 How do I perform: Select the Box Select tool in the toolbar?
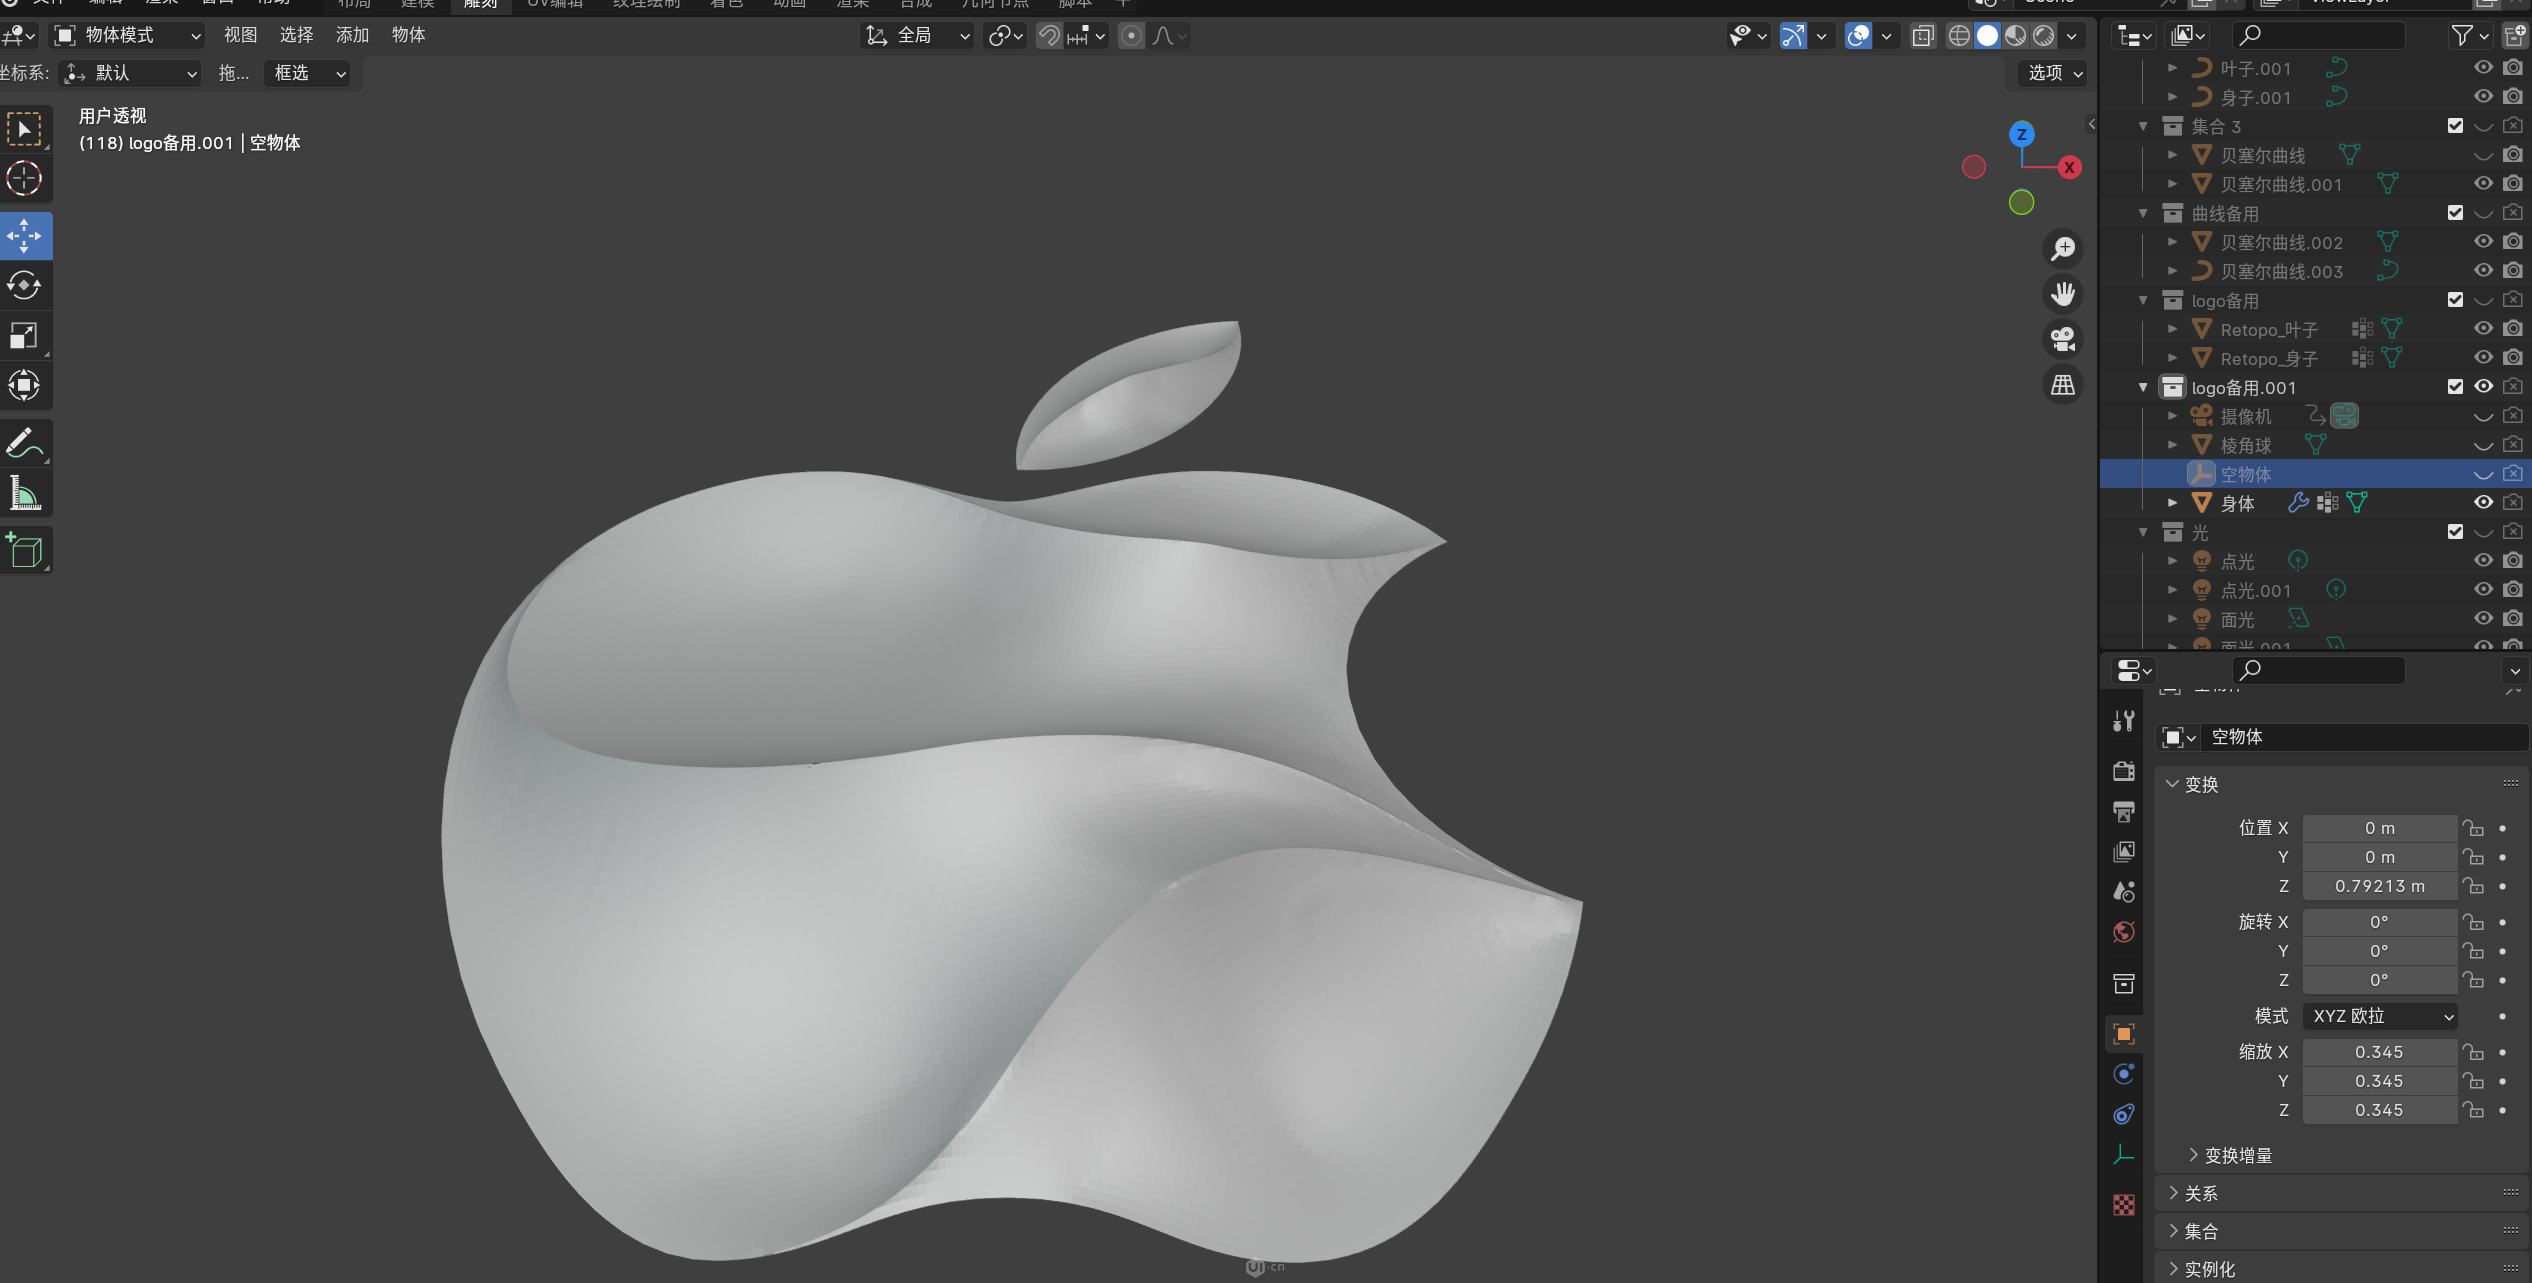tap(25, 130)
